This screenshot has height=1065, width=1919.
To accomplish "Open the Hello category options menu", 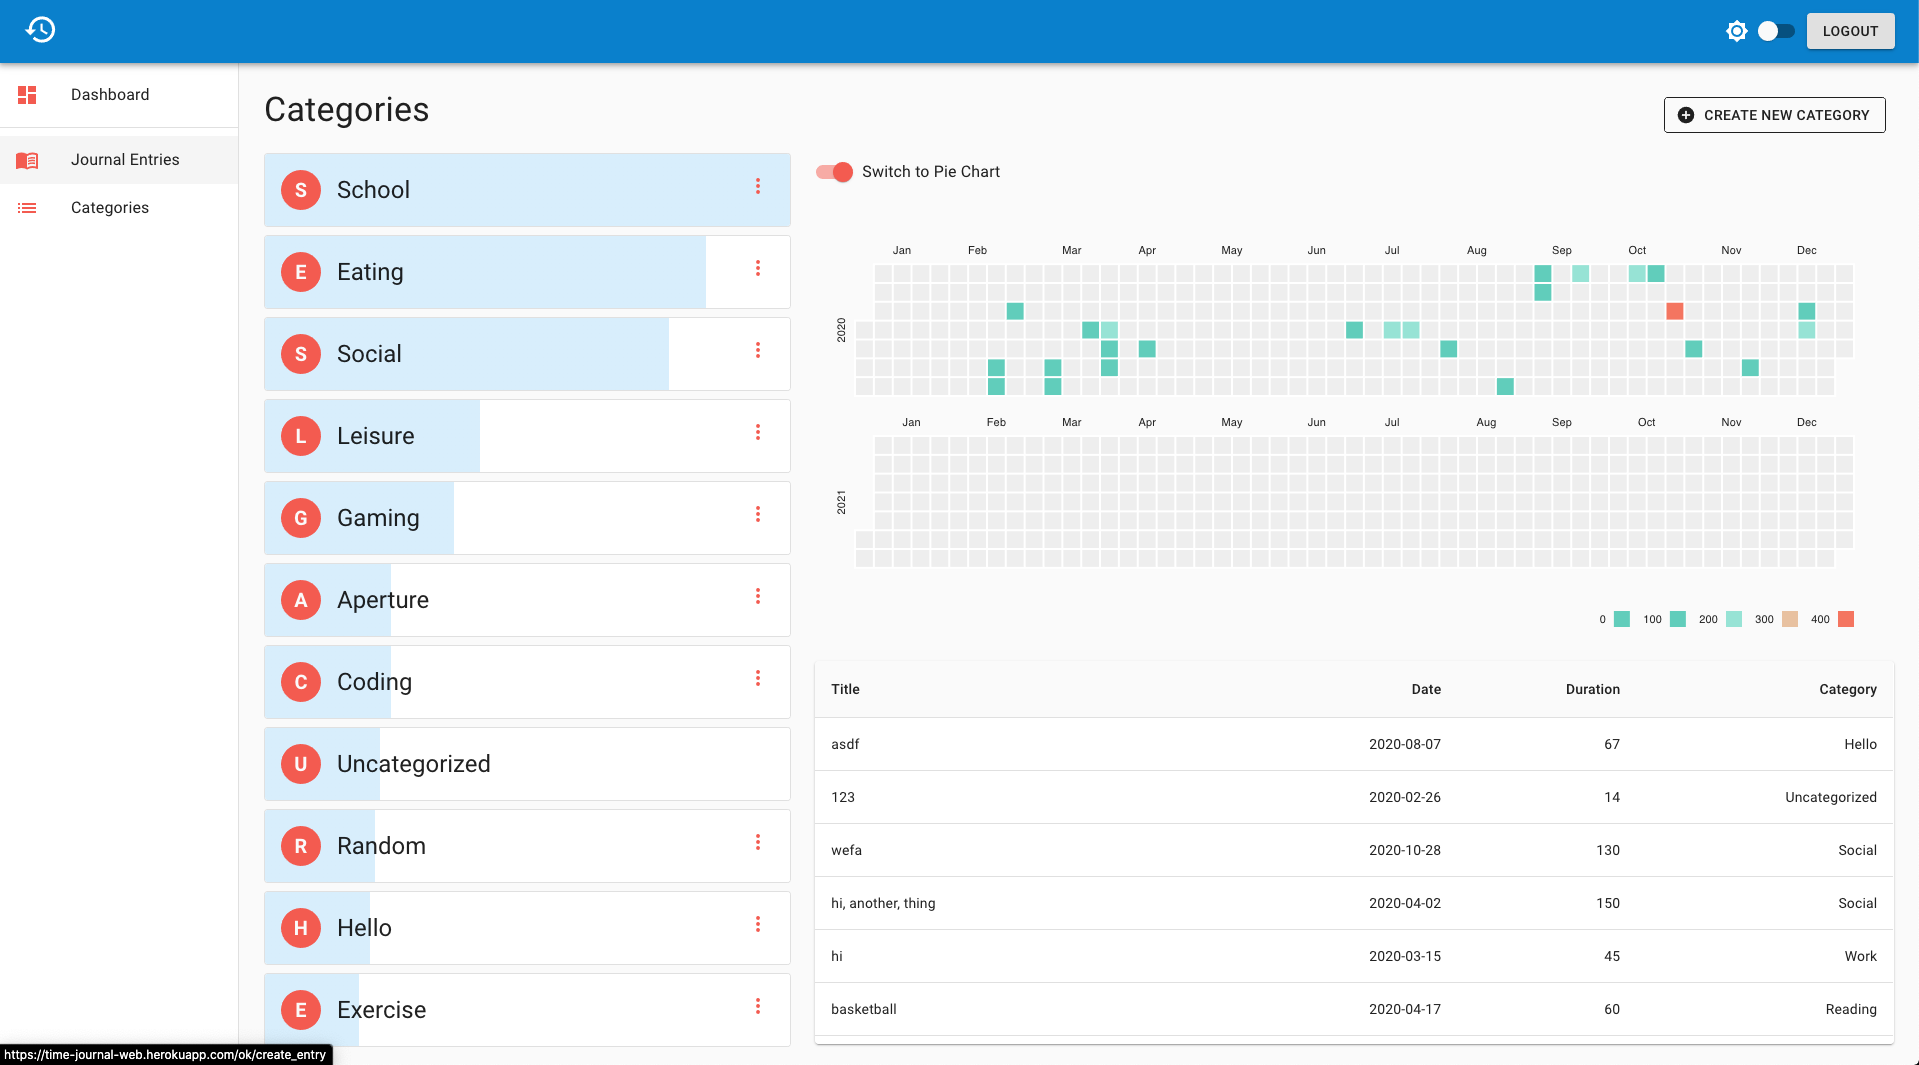I will (x=758, y=924).
